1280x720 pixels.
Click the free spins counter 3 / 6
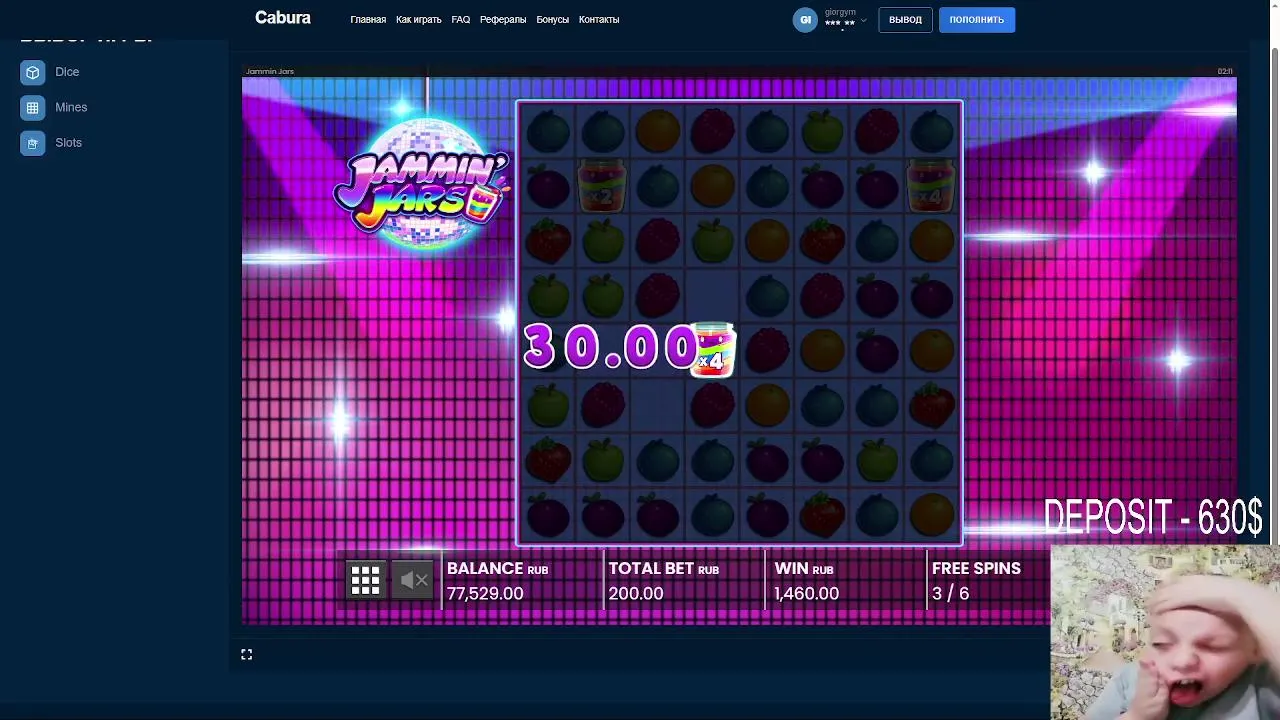click(x=950, y=593)
